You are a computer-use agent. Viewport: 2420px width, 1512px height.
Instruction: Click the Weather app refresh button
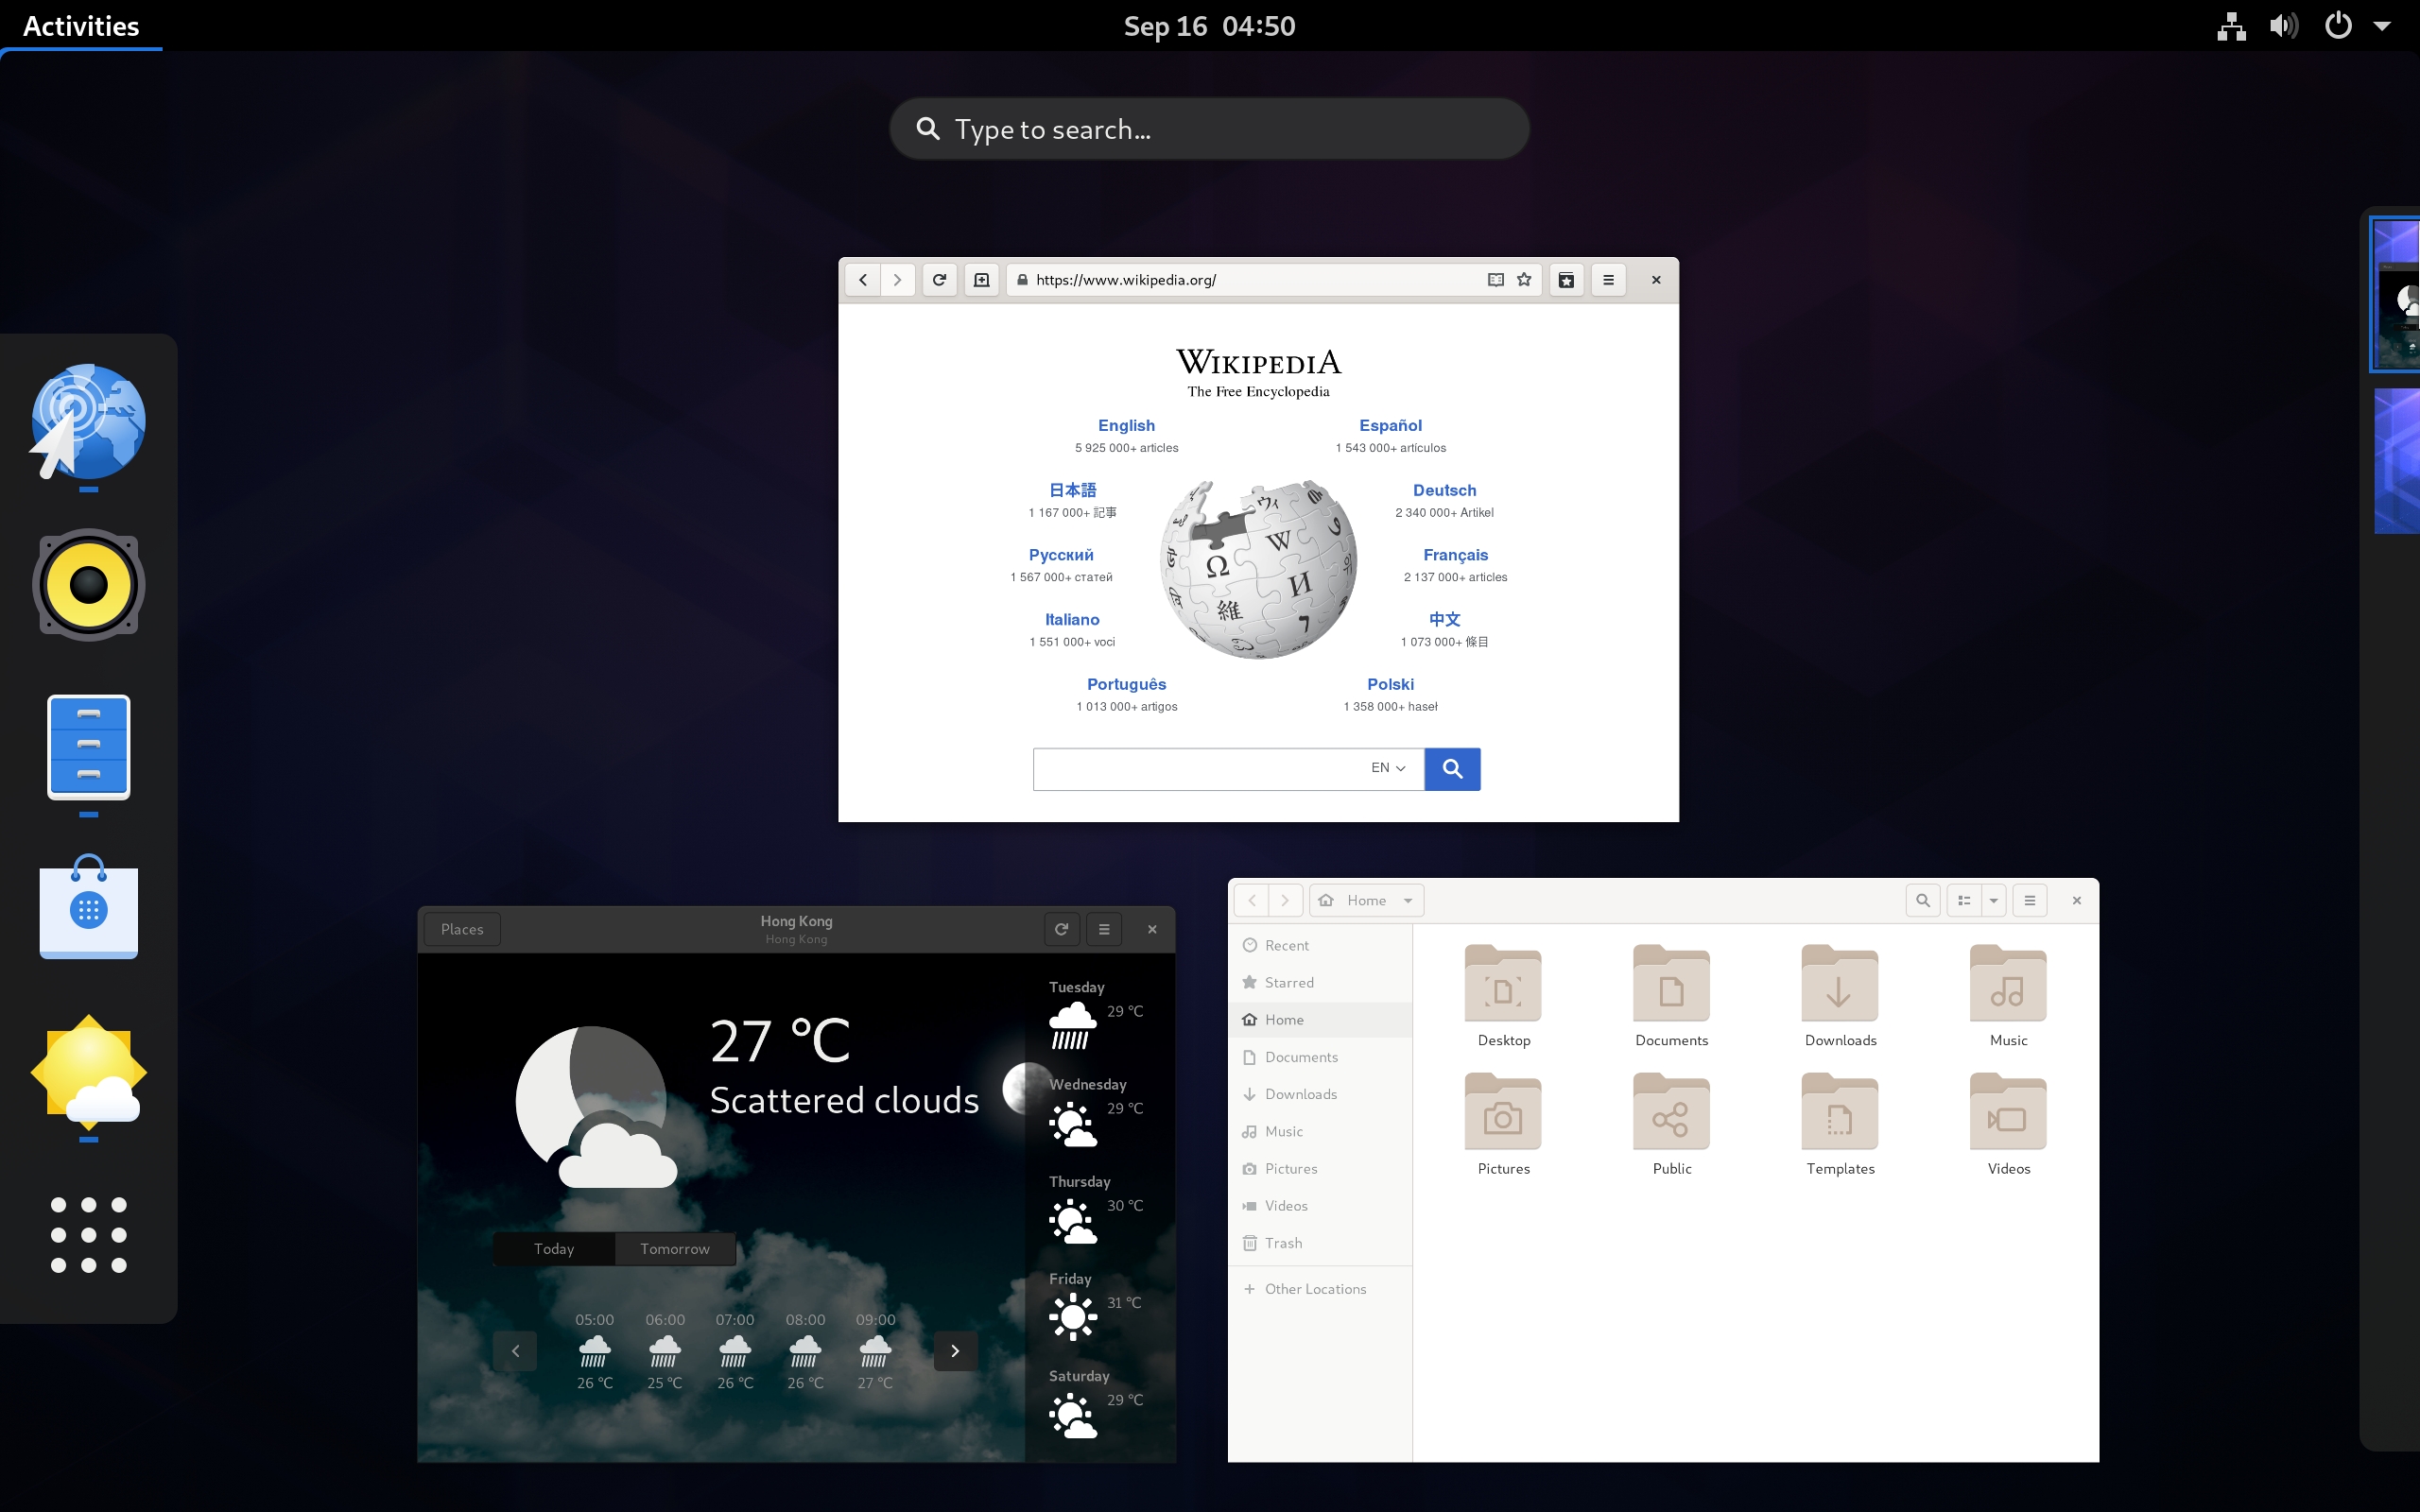(x=1061, y=928)
